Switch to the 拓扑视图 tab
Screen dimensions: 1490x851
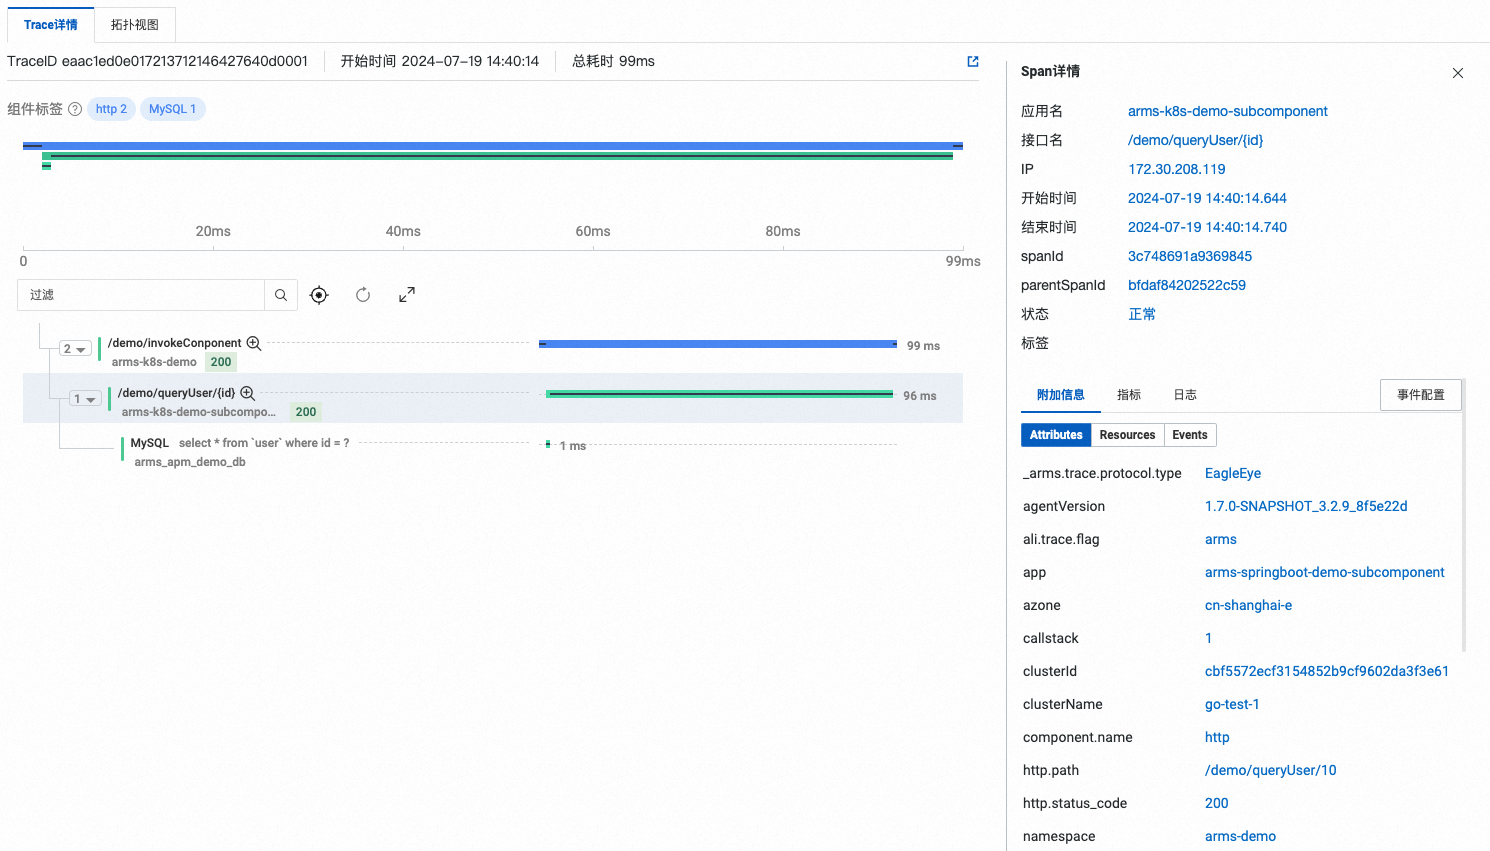(x=135, y=25)
